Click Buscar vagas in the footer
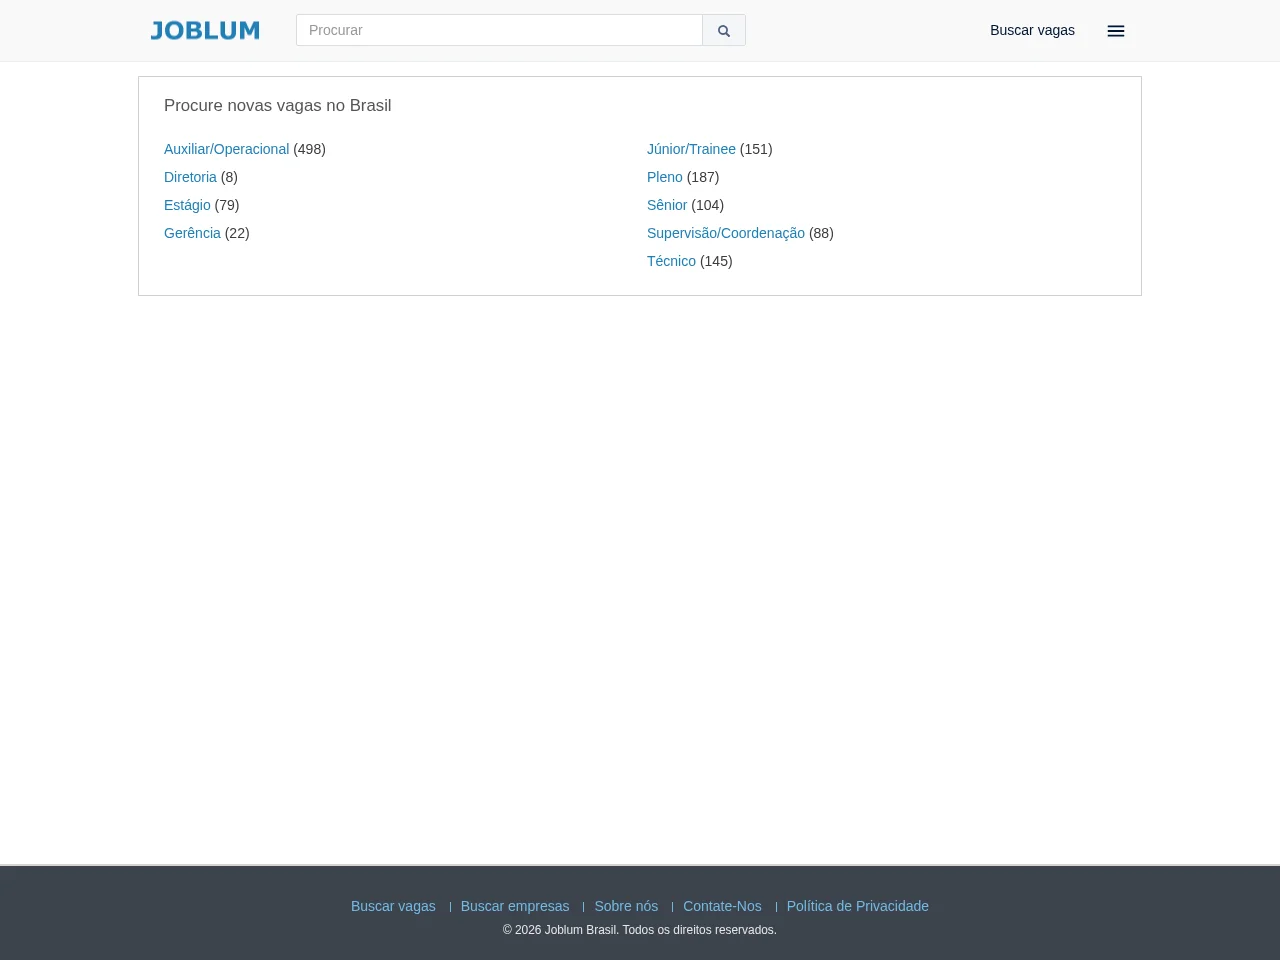This screenshot has height=960, width=1280. [393, 906]
